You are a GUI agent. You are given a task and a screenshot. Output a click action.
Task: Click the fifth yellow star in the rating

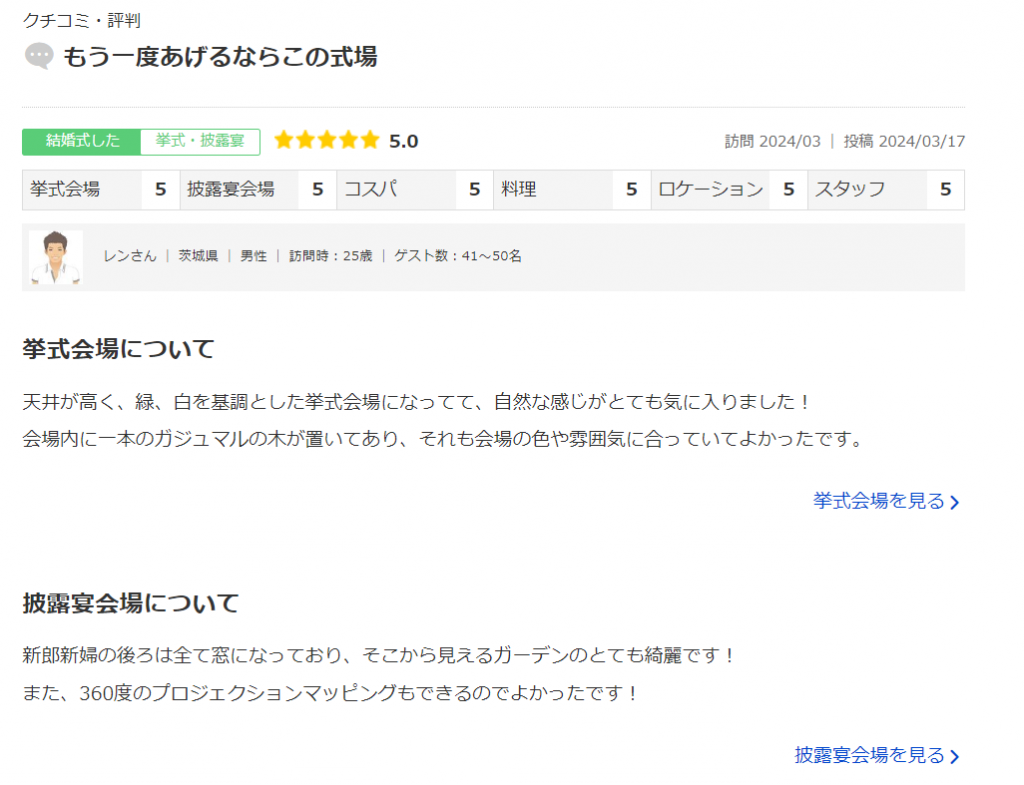pyautogui.click(x=370, y=141)
